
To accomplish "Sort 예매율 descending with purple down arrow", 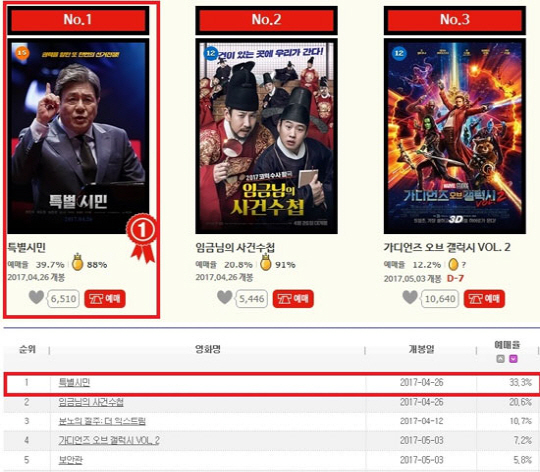I will 513,359.
